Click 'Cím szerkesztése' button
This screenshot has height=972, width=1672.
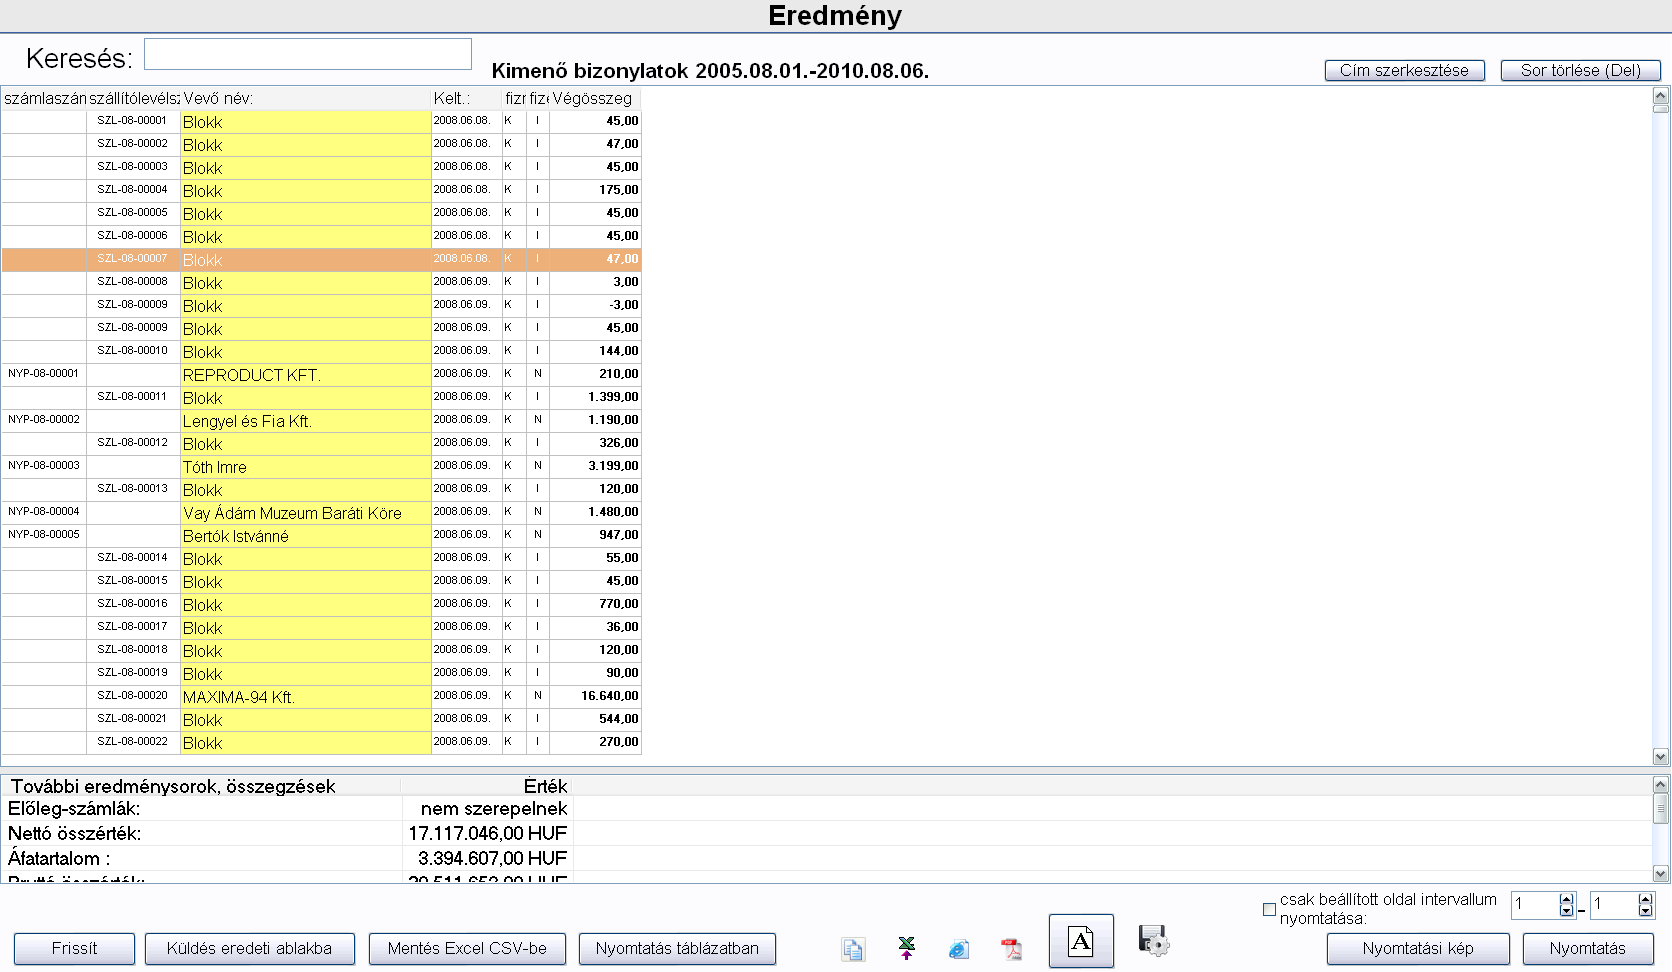1405,70
